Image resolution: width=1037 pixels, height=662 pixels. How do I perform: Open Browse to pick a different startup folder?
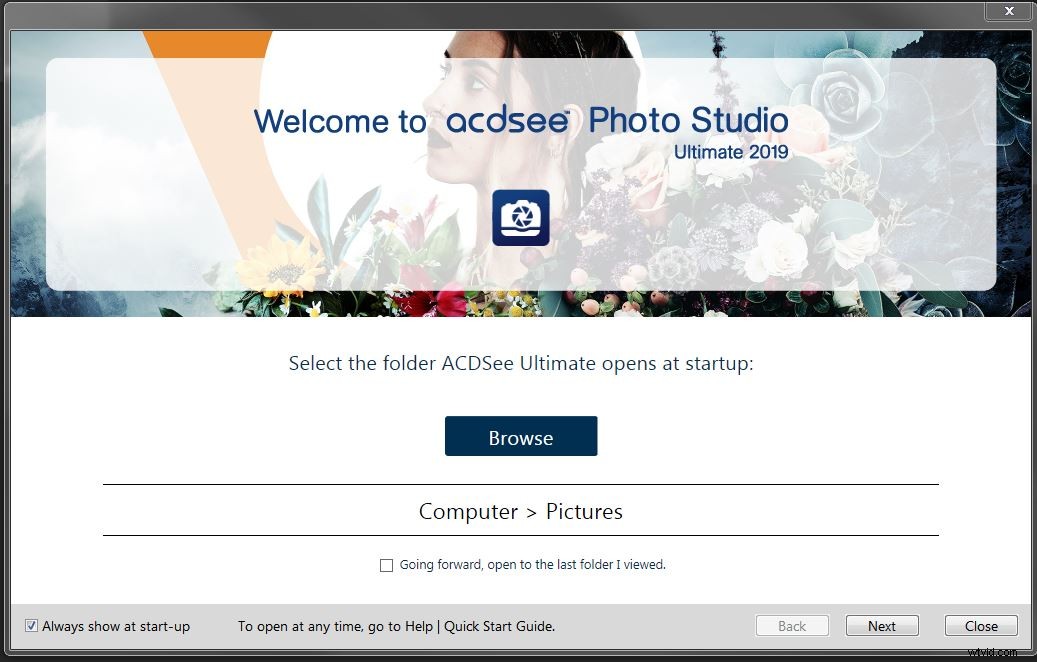520,436
